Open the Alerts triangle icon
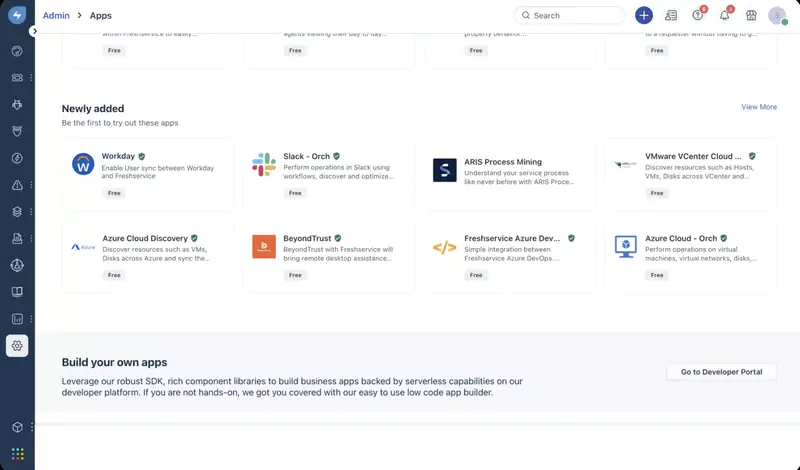The image size is (800, 470). tap(17, 185)
